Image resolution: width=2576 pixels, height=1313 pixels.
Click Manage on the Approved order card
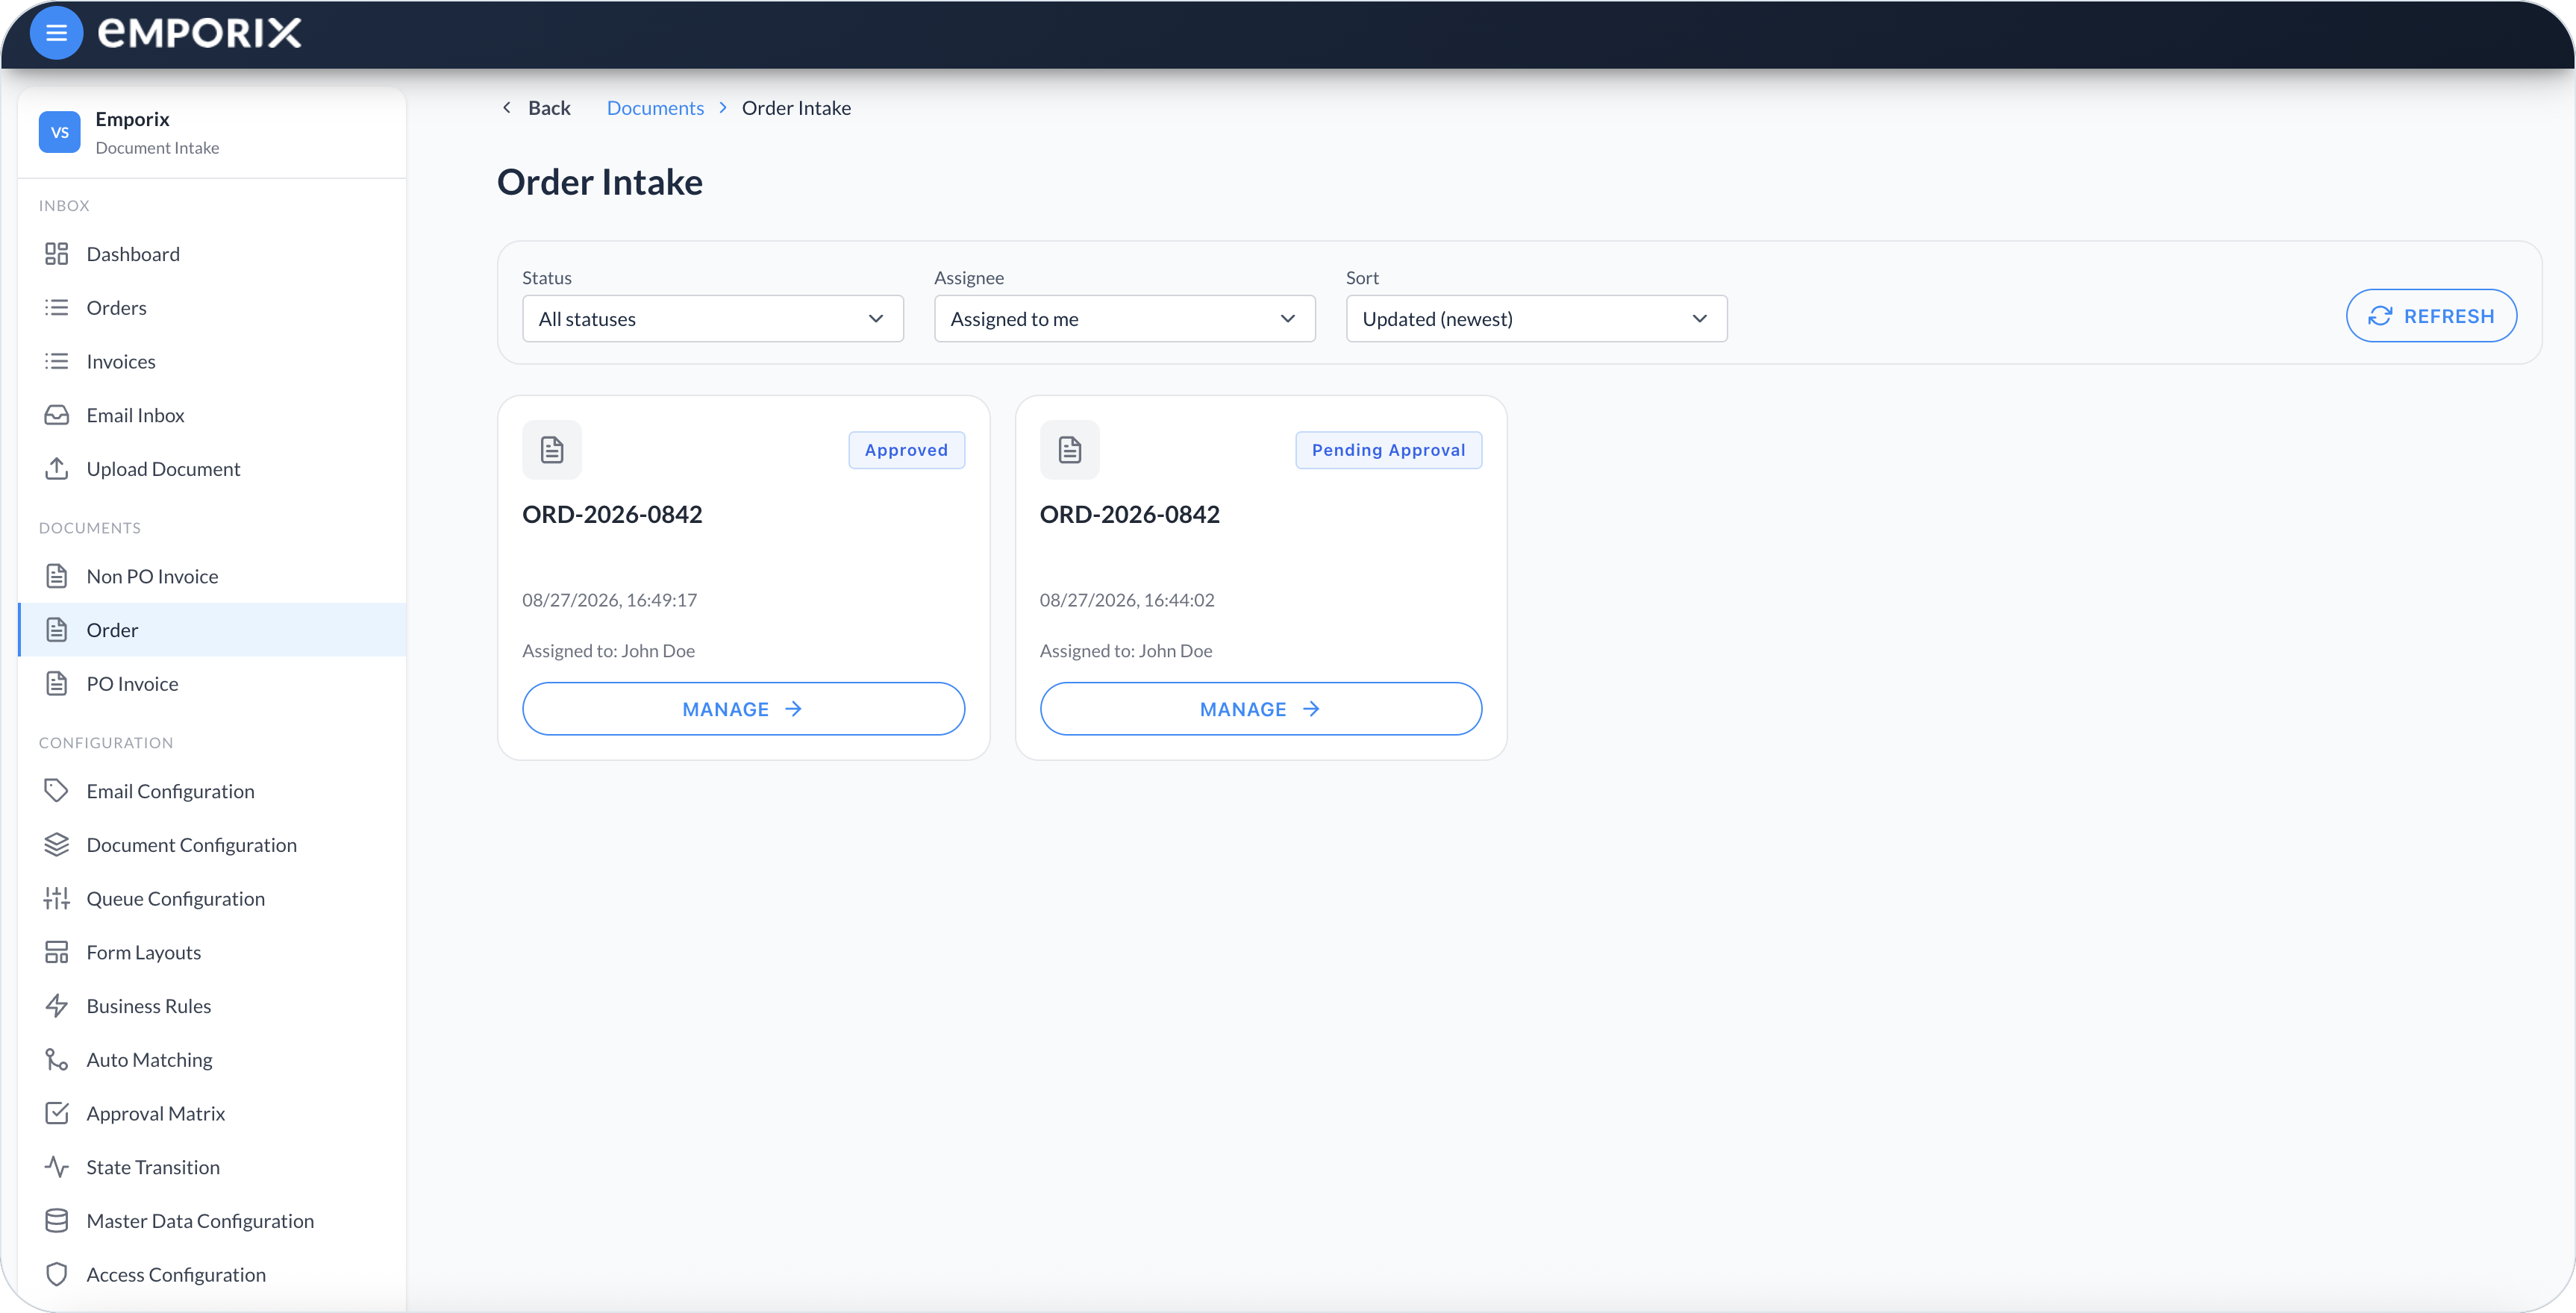tap(743, 709)
